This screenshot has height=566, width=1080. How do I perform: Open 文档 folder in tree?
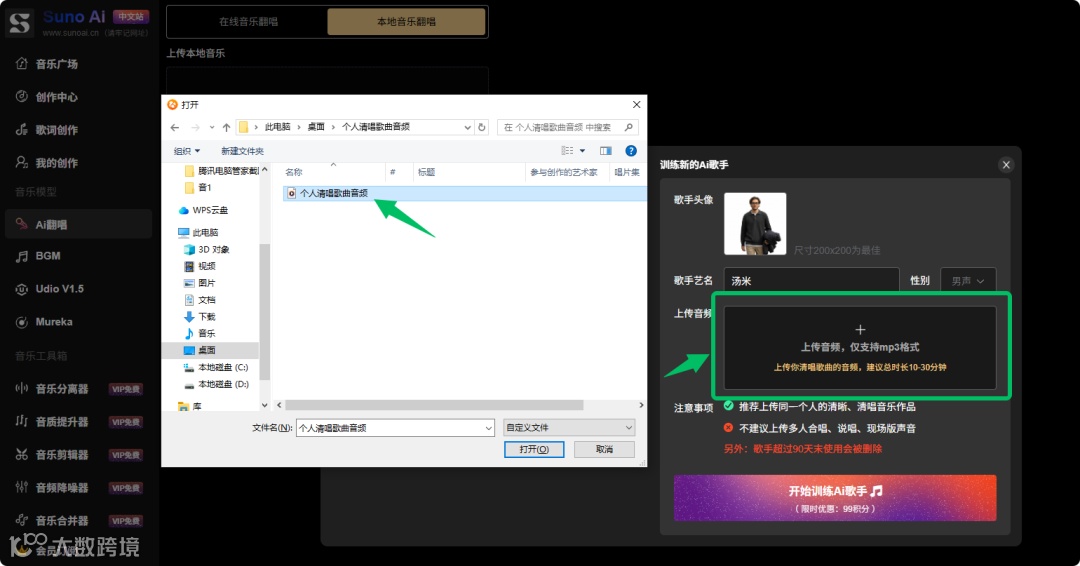click(x=200, y=300)
